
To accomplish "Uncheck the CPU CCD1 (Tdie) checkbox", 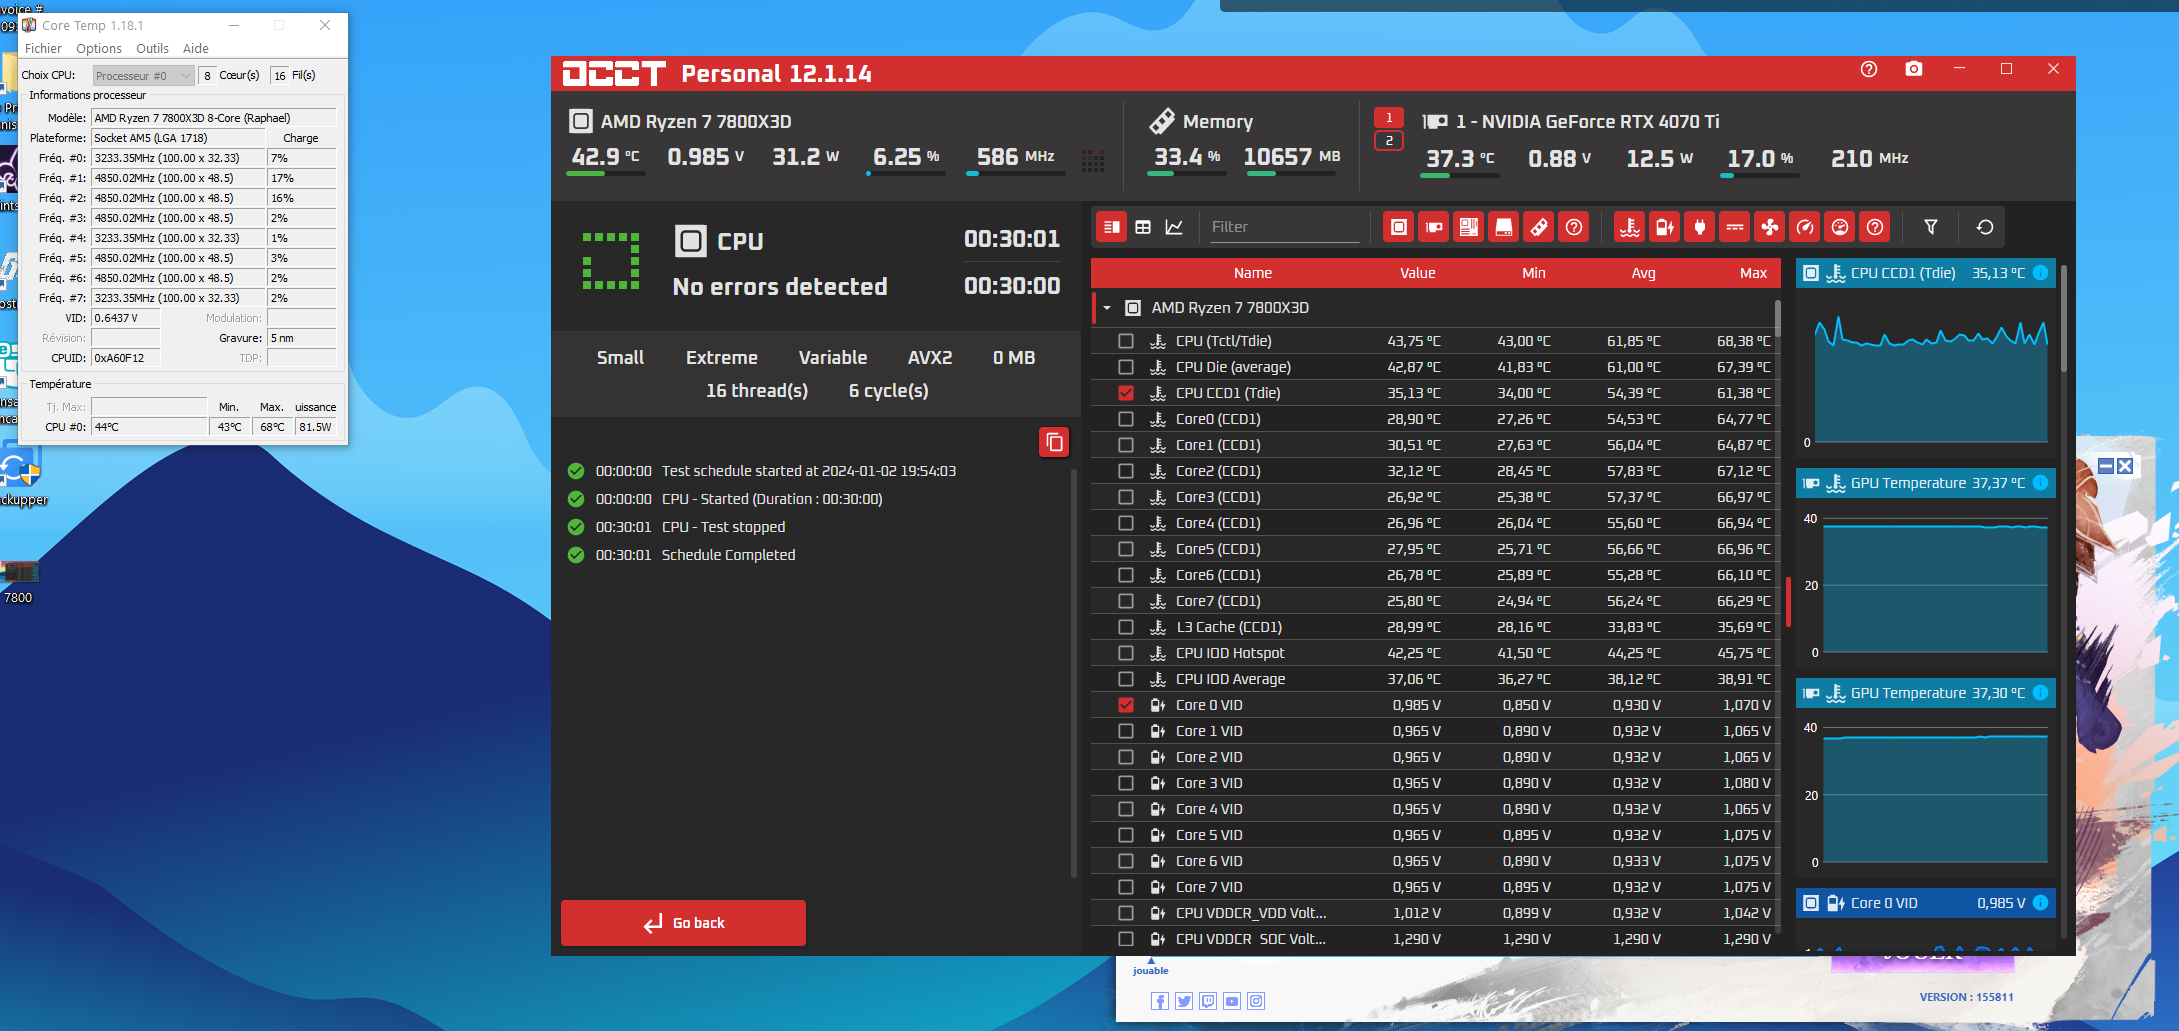I will 1126,393.
